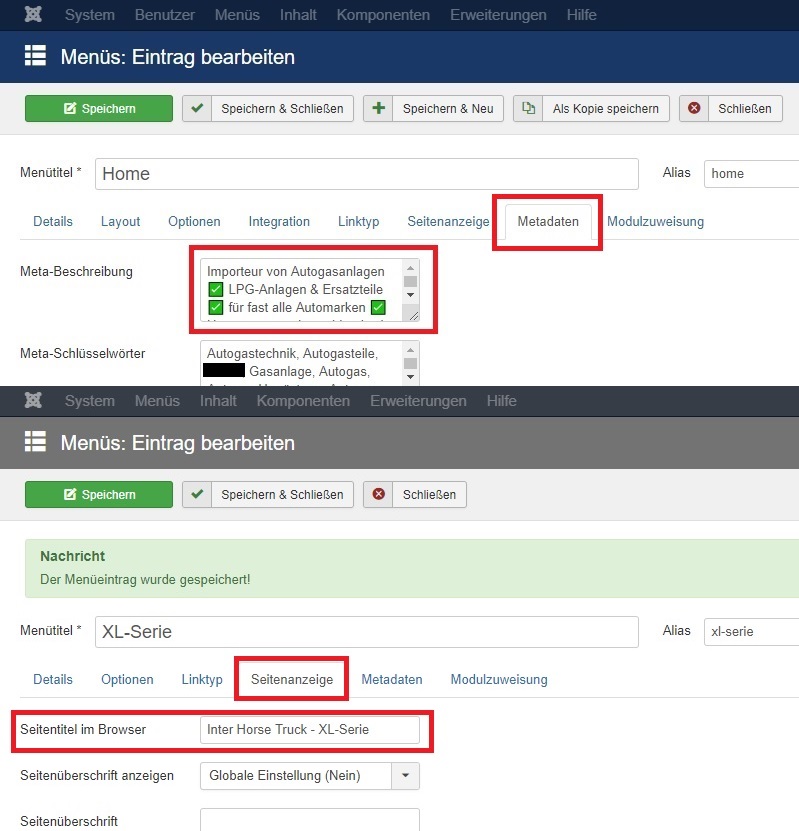Click the Menütitel field containing Home
Viewport: 799px width, 831px height.
[366, 174]
